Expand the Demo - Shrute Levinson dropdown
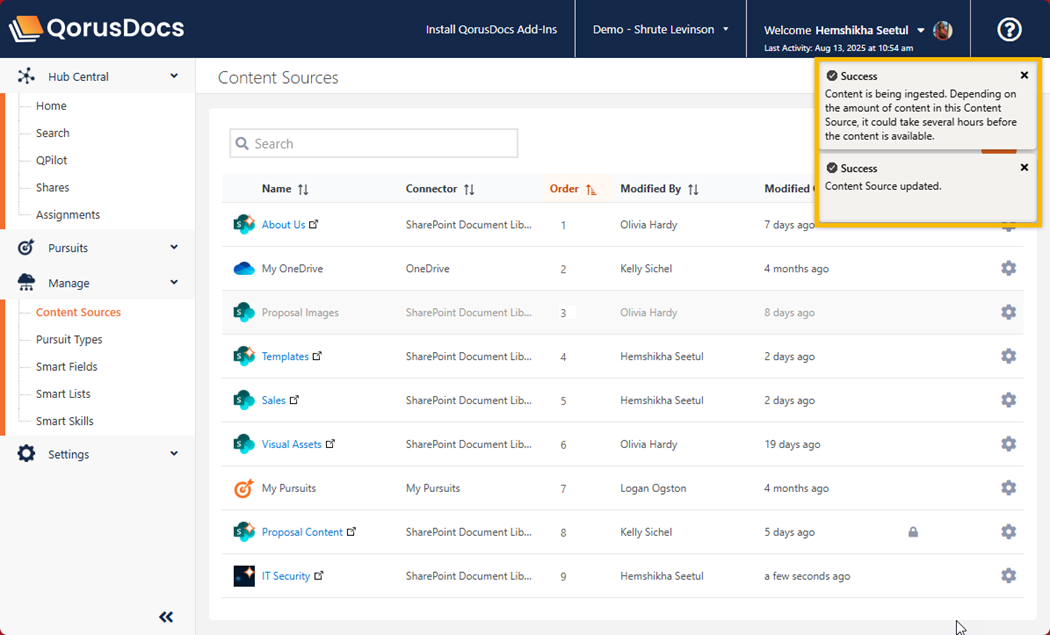 pyautogui.click(x=660, y=30)
